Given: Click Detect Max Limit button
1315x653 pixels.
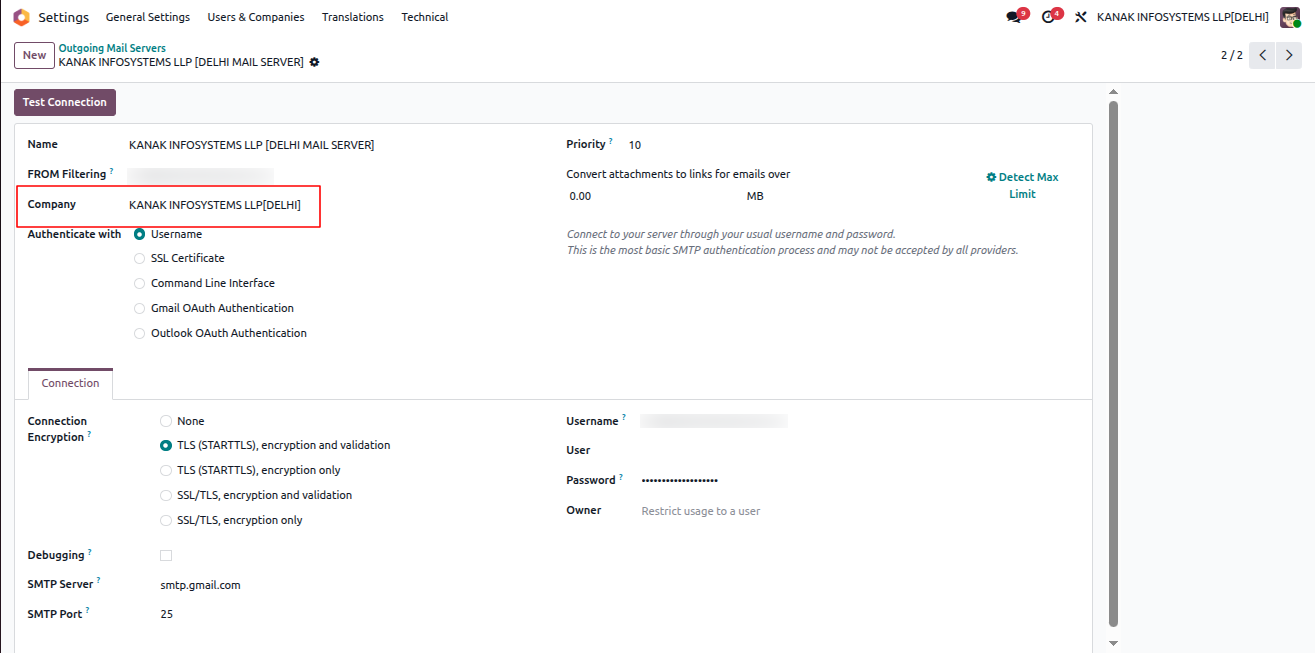Looking at the screenshot, I should tap(1022, 185).
